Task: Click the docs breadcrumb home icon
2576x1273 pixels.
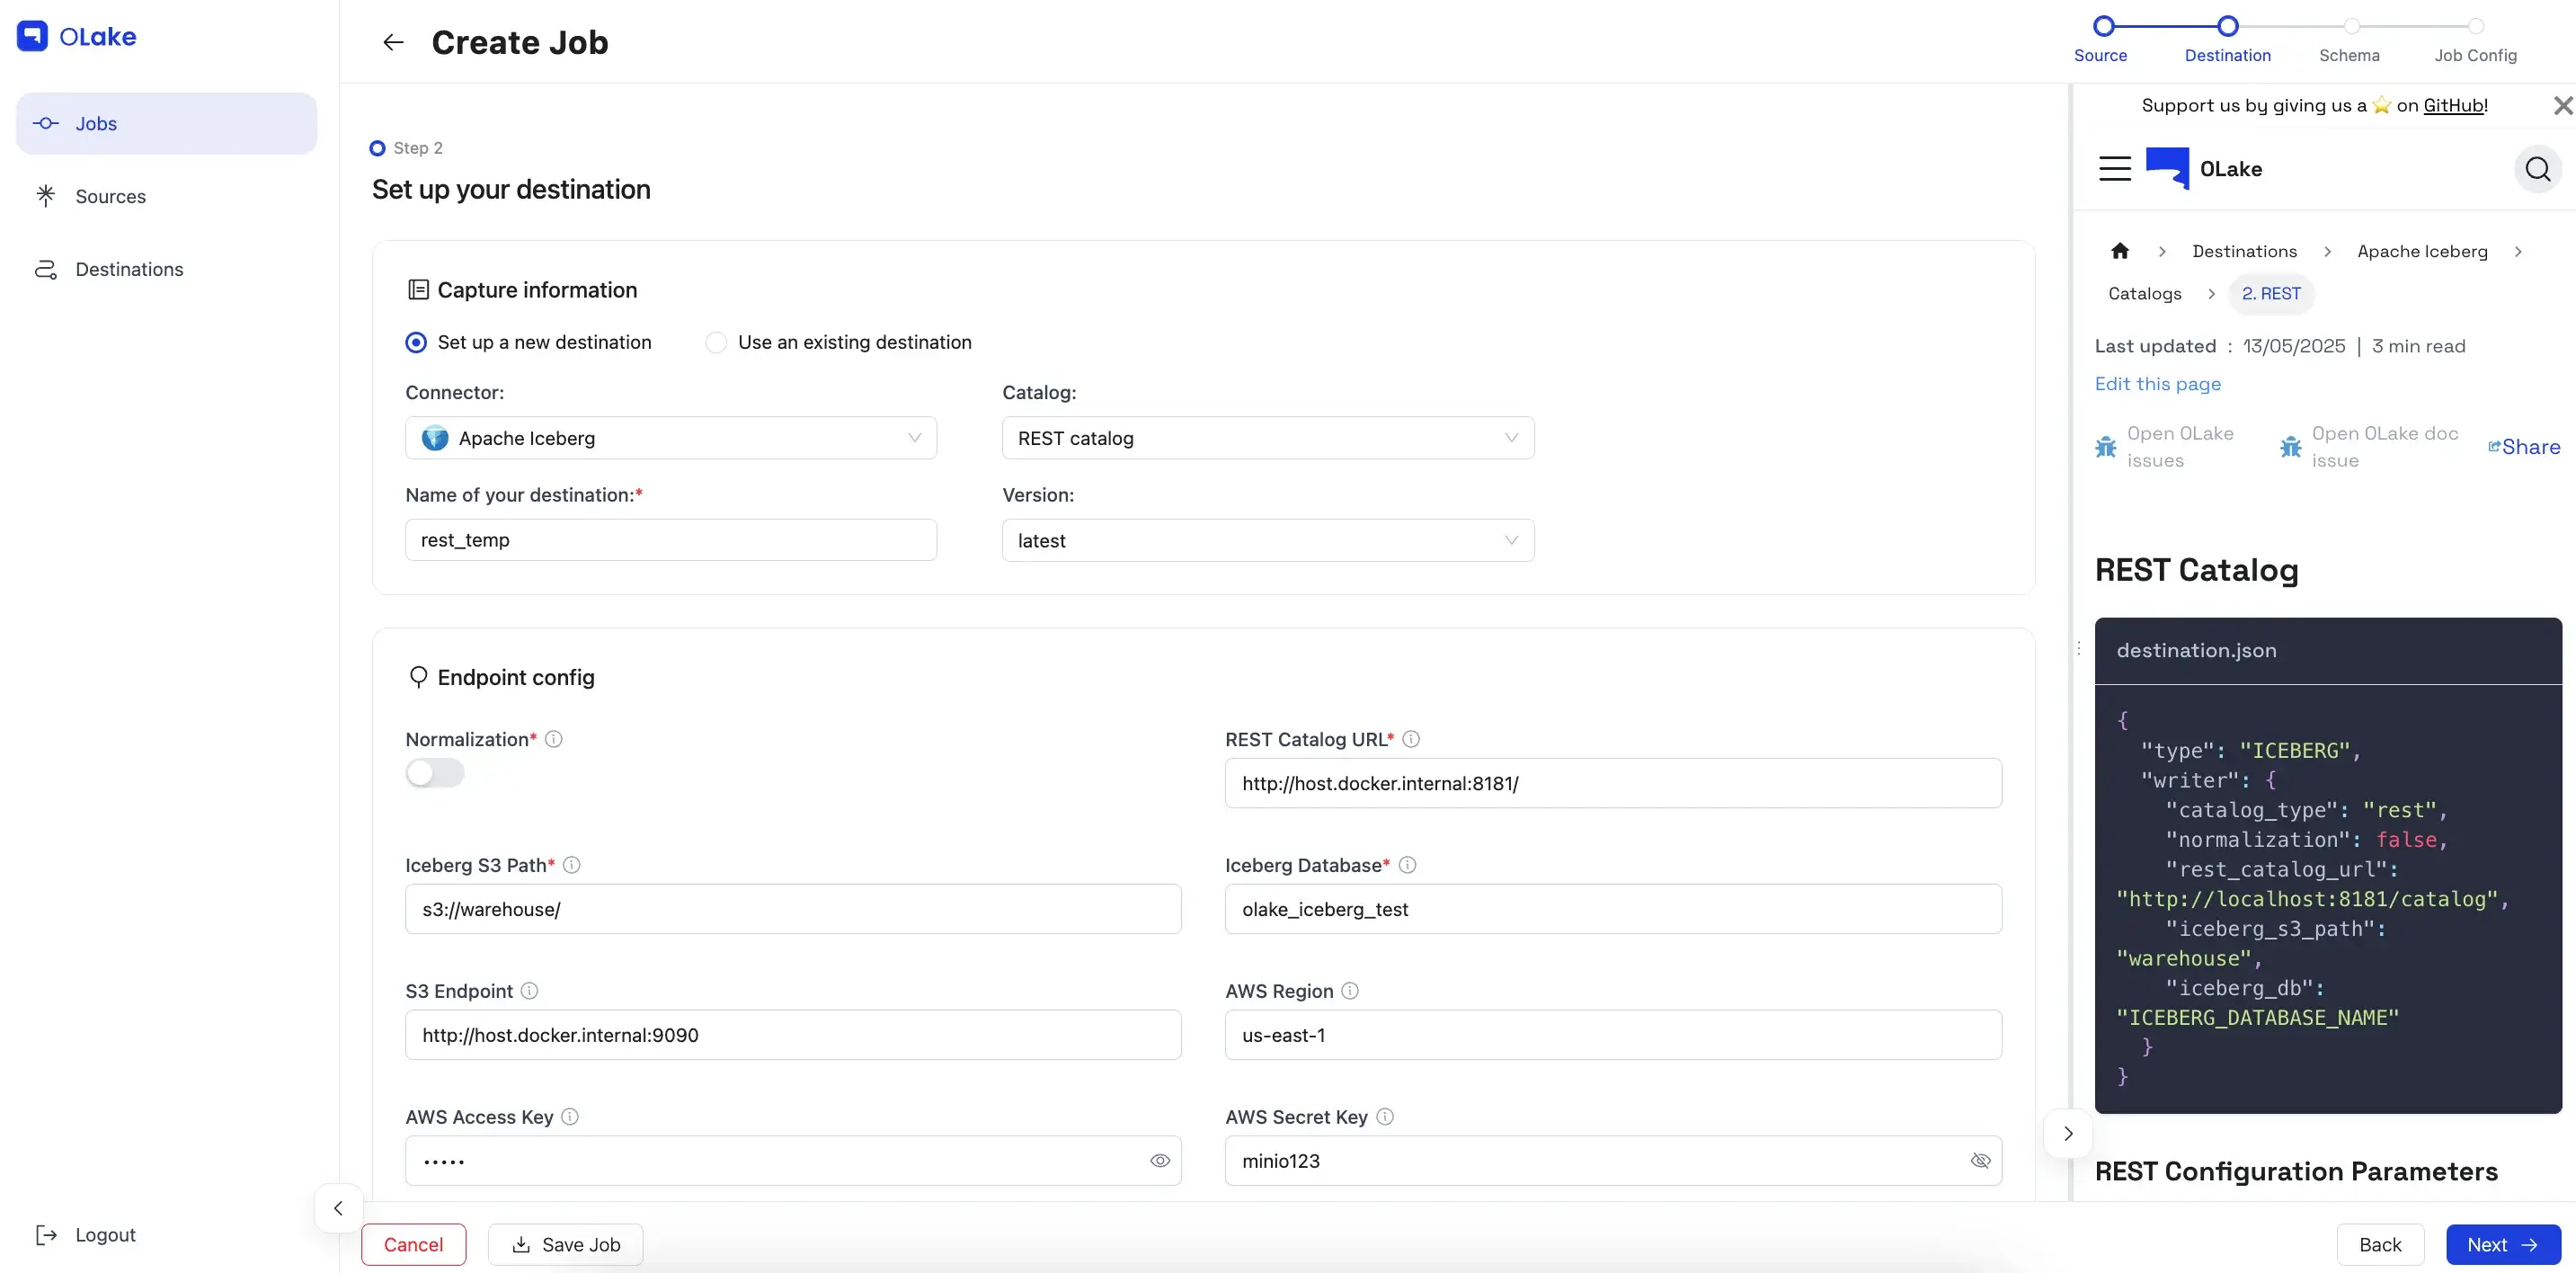Action: (2119, 251)
